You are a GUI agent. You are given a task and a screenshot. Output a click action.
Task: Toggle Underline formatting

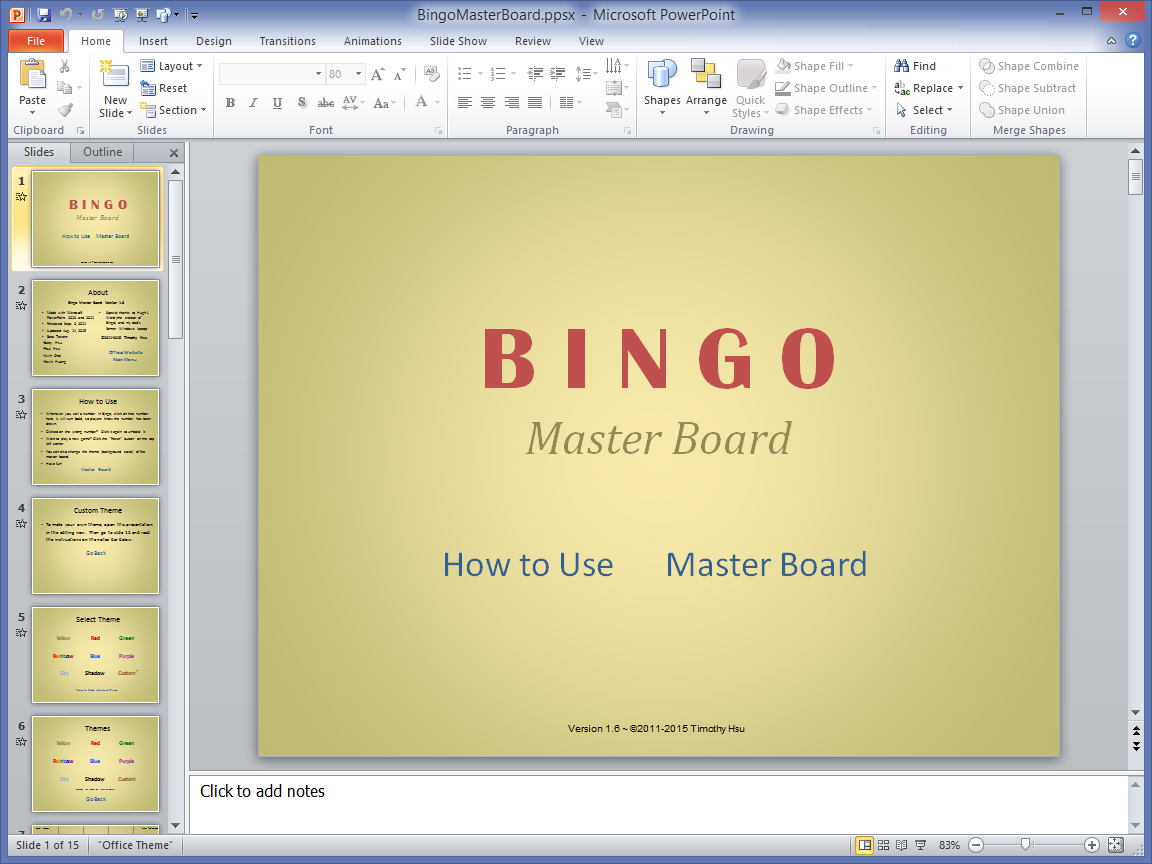tap(277, 103)
